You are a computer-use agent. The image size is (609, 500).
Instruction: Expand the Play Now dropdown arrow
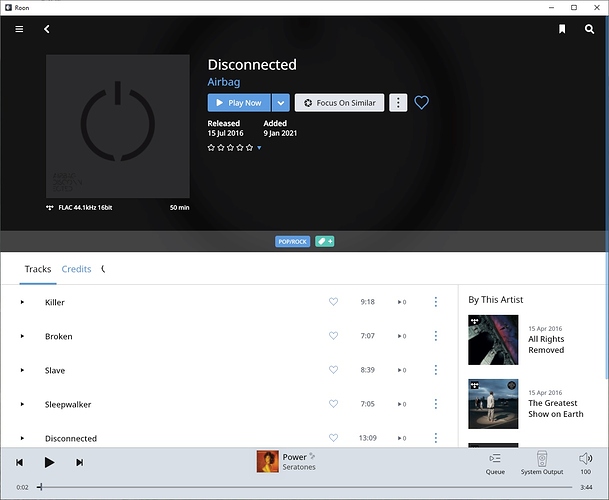pyautogui.click(x=281, y=103)
